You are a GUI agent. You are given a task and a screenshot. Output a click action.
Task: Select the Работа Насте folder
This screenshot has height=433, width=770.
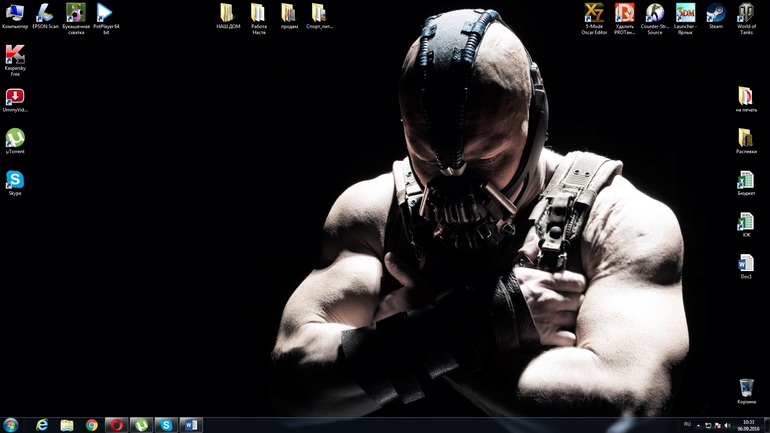[x=258, y=13]
